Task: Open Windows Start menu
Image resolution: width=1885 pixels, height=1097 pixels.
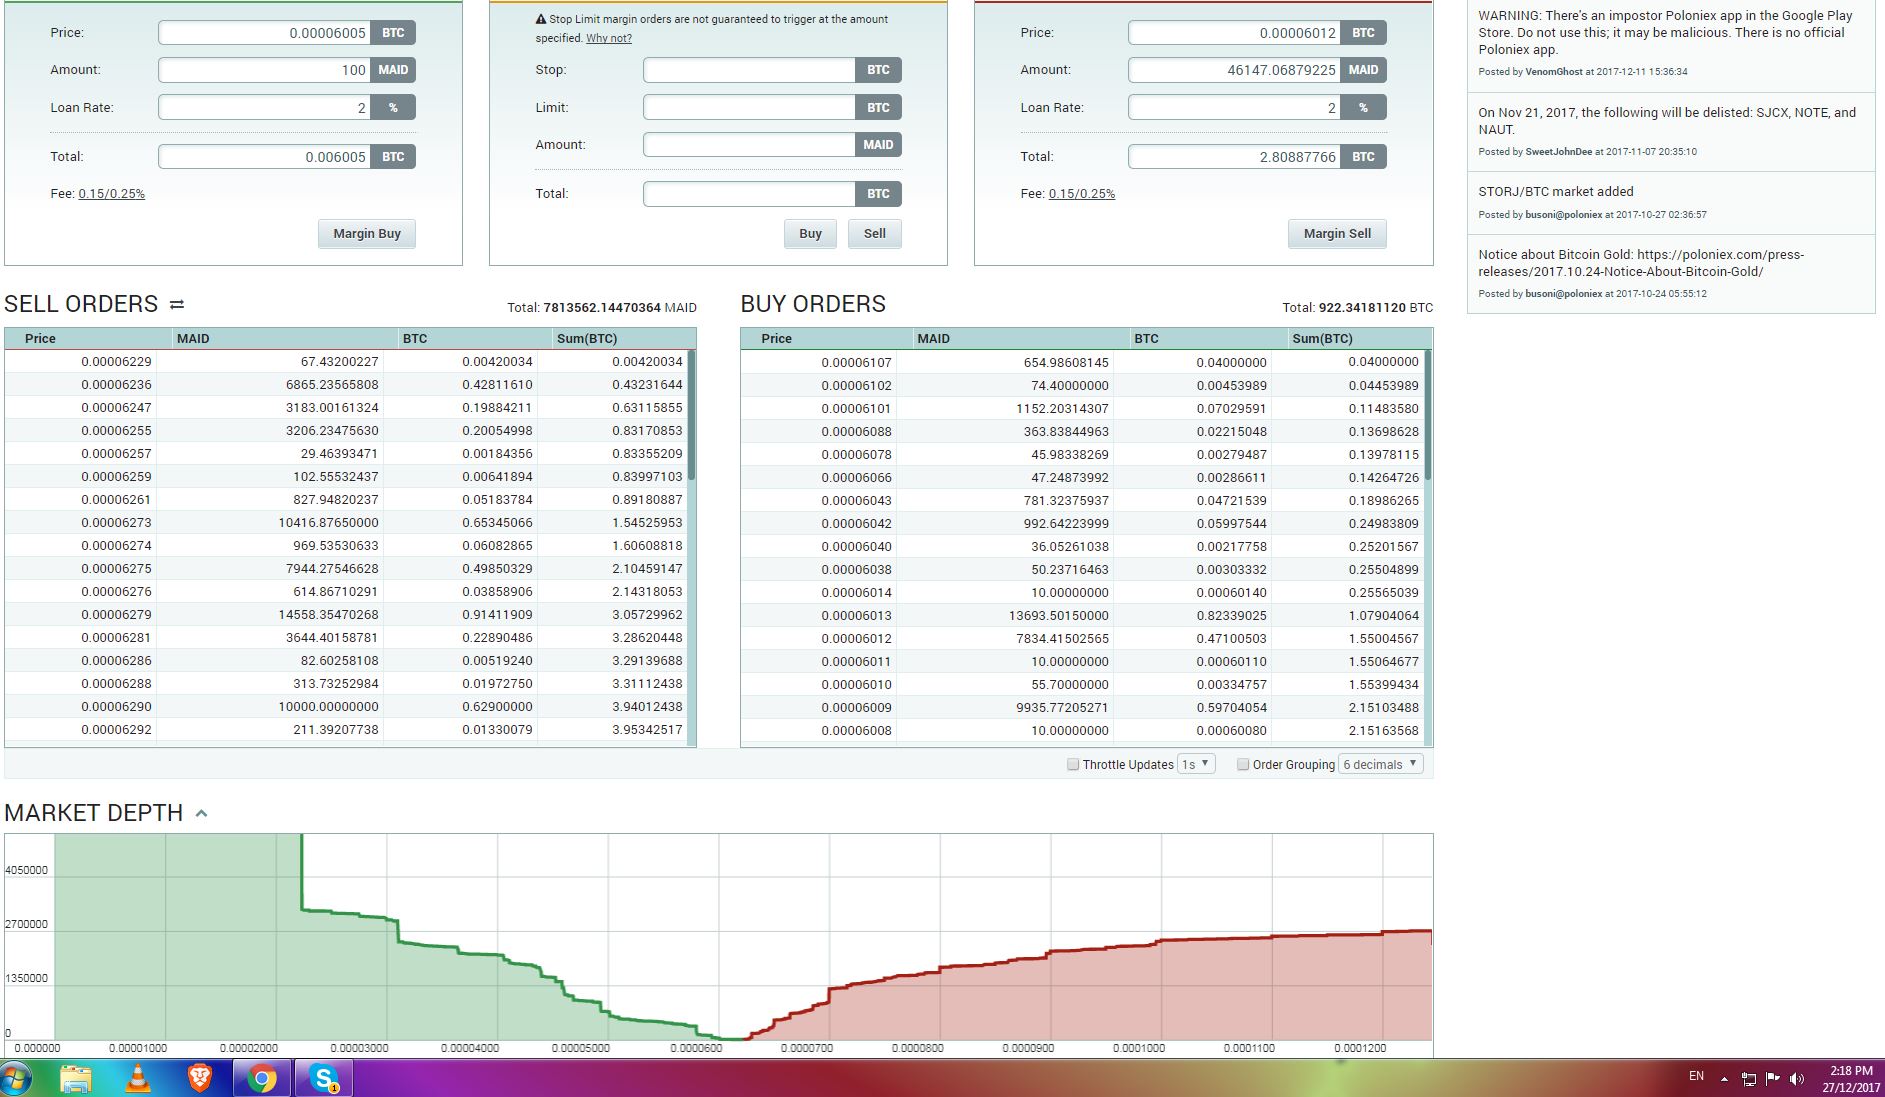Action: (x=17, y=1079)
